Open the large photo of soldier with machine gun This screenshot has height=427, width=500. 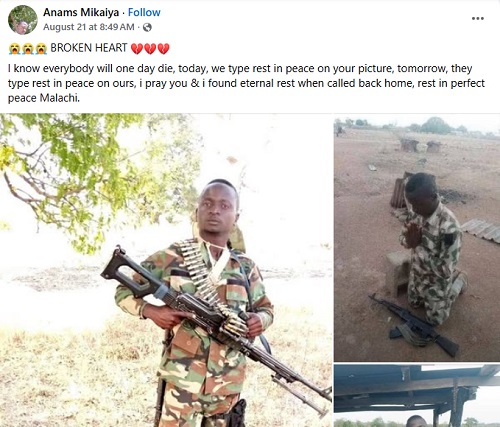coord(166,270)
